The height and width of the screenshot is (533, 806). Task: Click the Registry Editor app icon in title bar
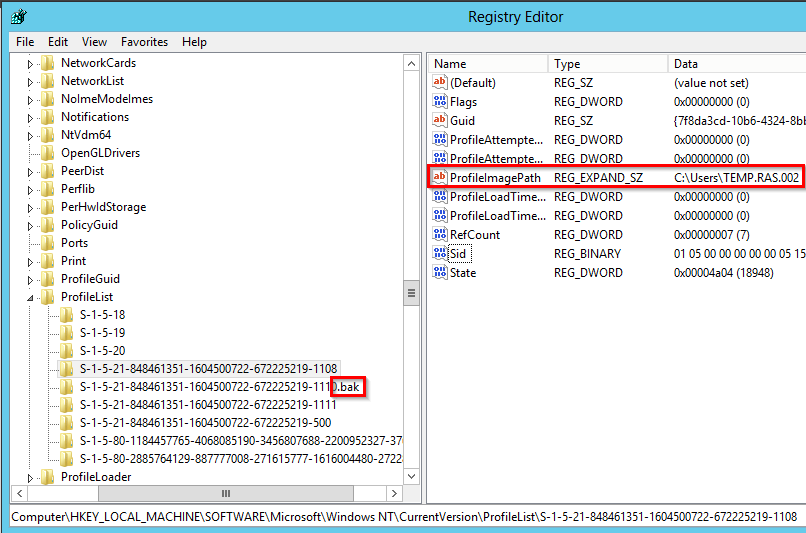(20, 17)
